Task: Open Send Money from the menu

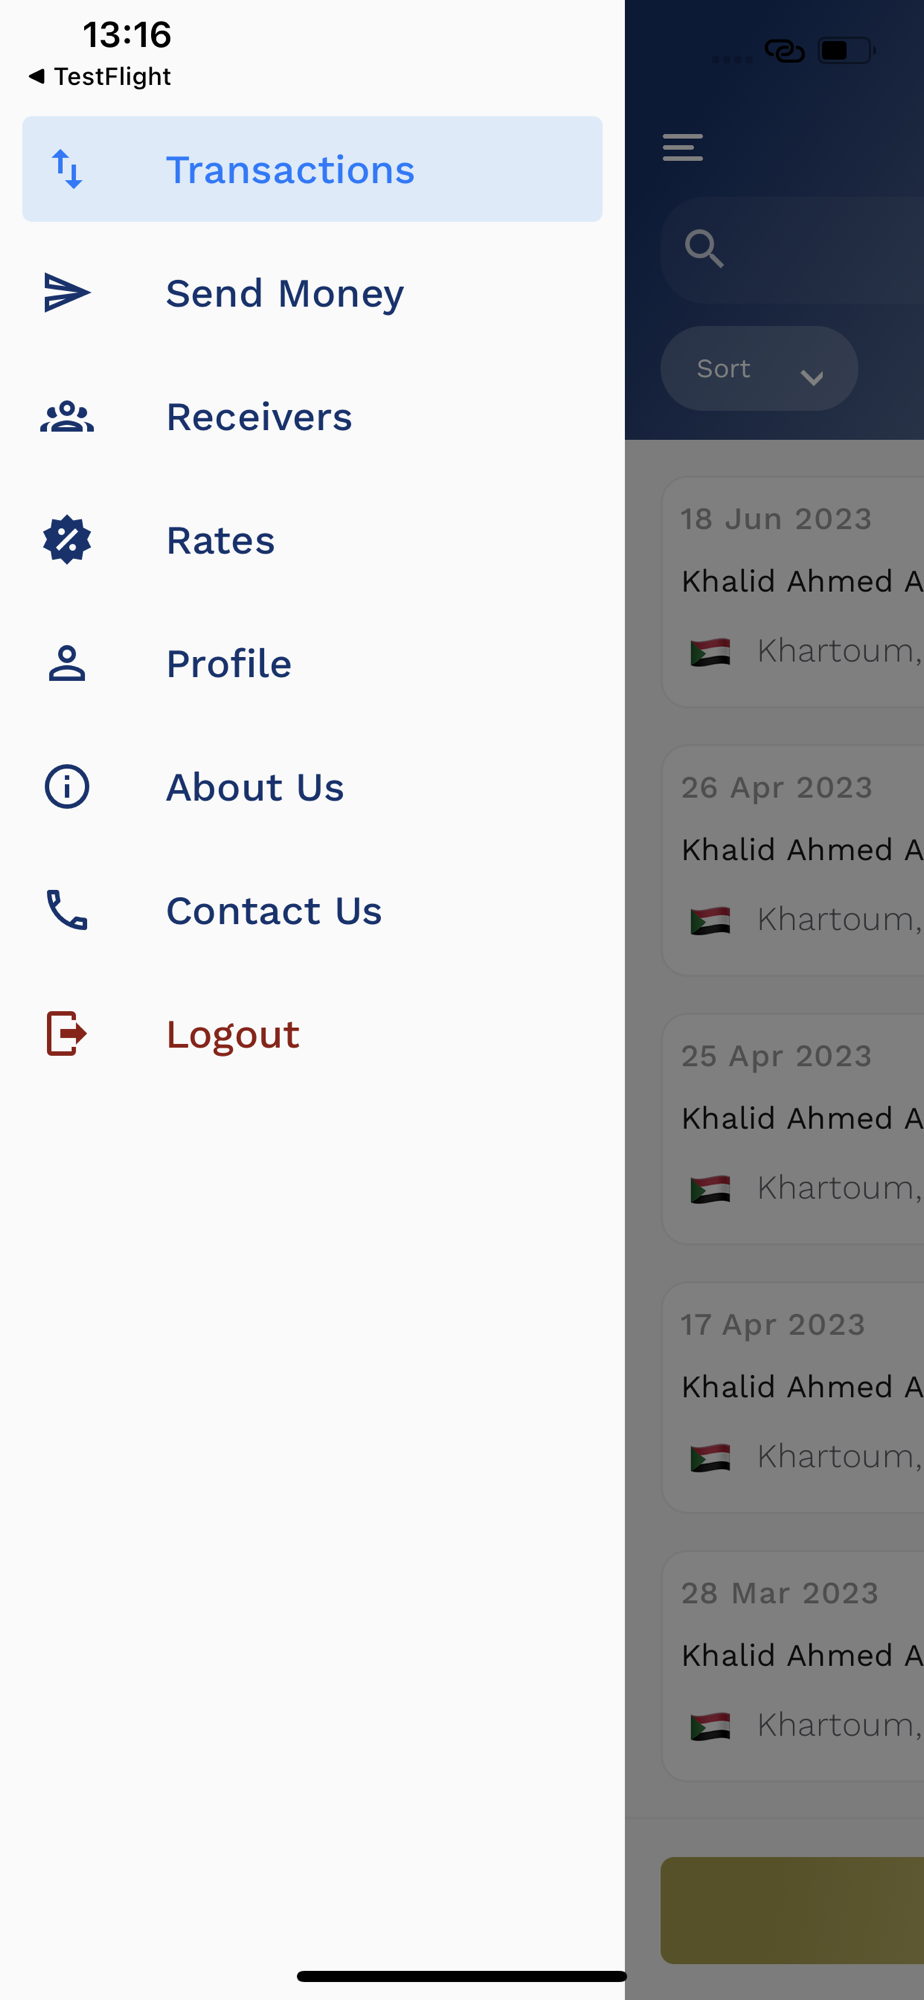Action: coord(285,293)
